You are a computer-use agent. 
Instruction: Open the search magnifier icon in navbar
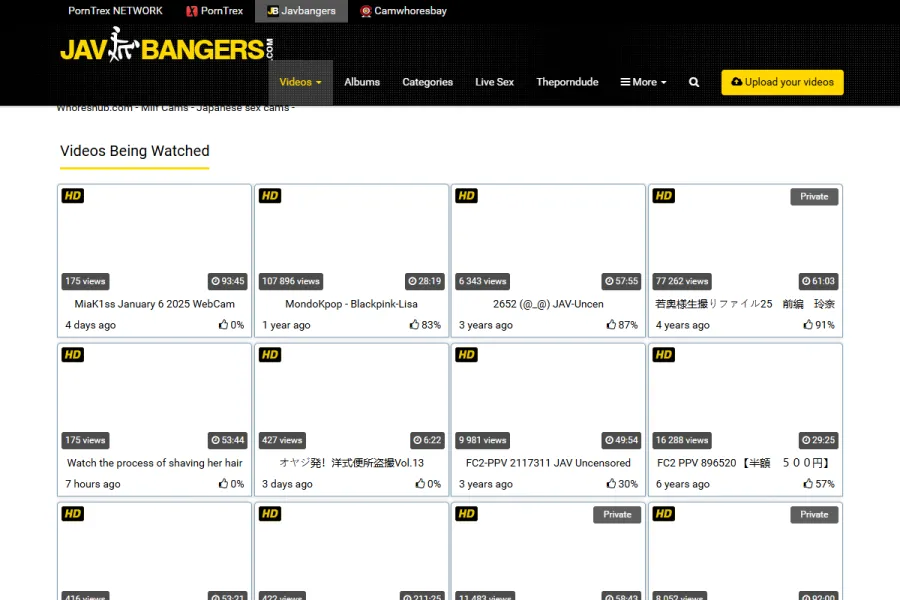[x=694, y=82]
